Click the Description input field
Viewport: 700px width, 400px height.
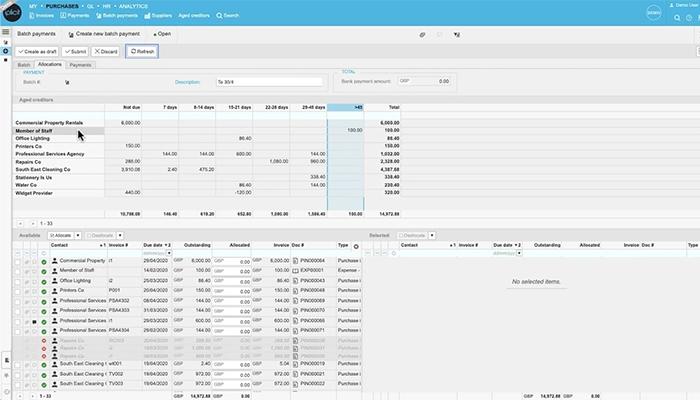pos(269,82)
